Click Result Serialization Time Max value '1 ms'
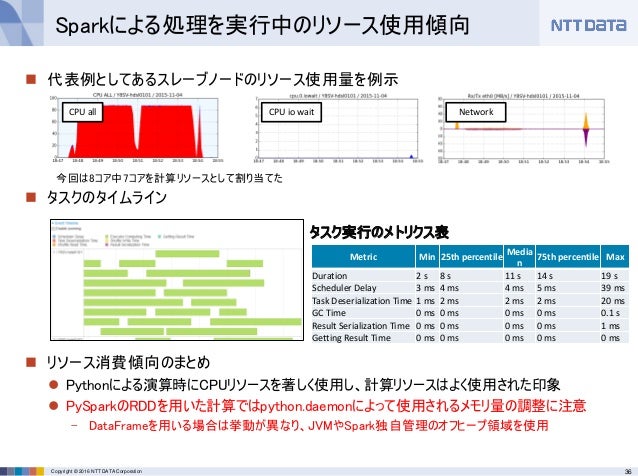 (610, 326)
